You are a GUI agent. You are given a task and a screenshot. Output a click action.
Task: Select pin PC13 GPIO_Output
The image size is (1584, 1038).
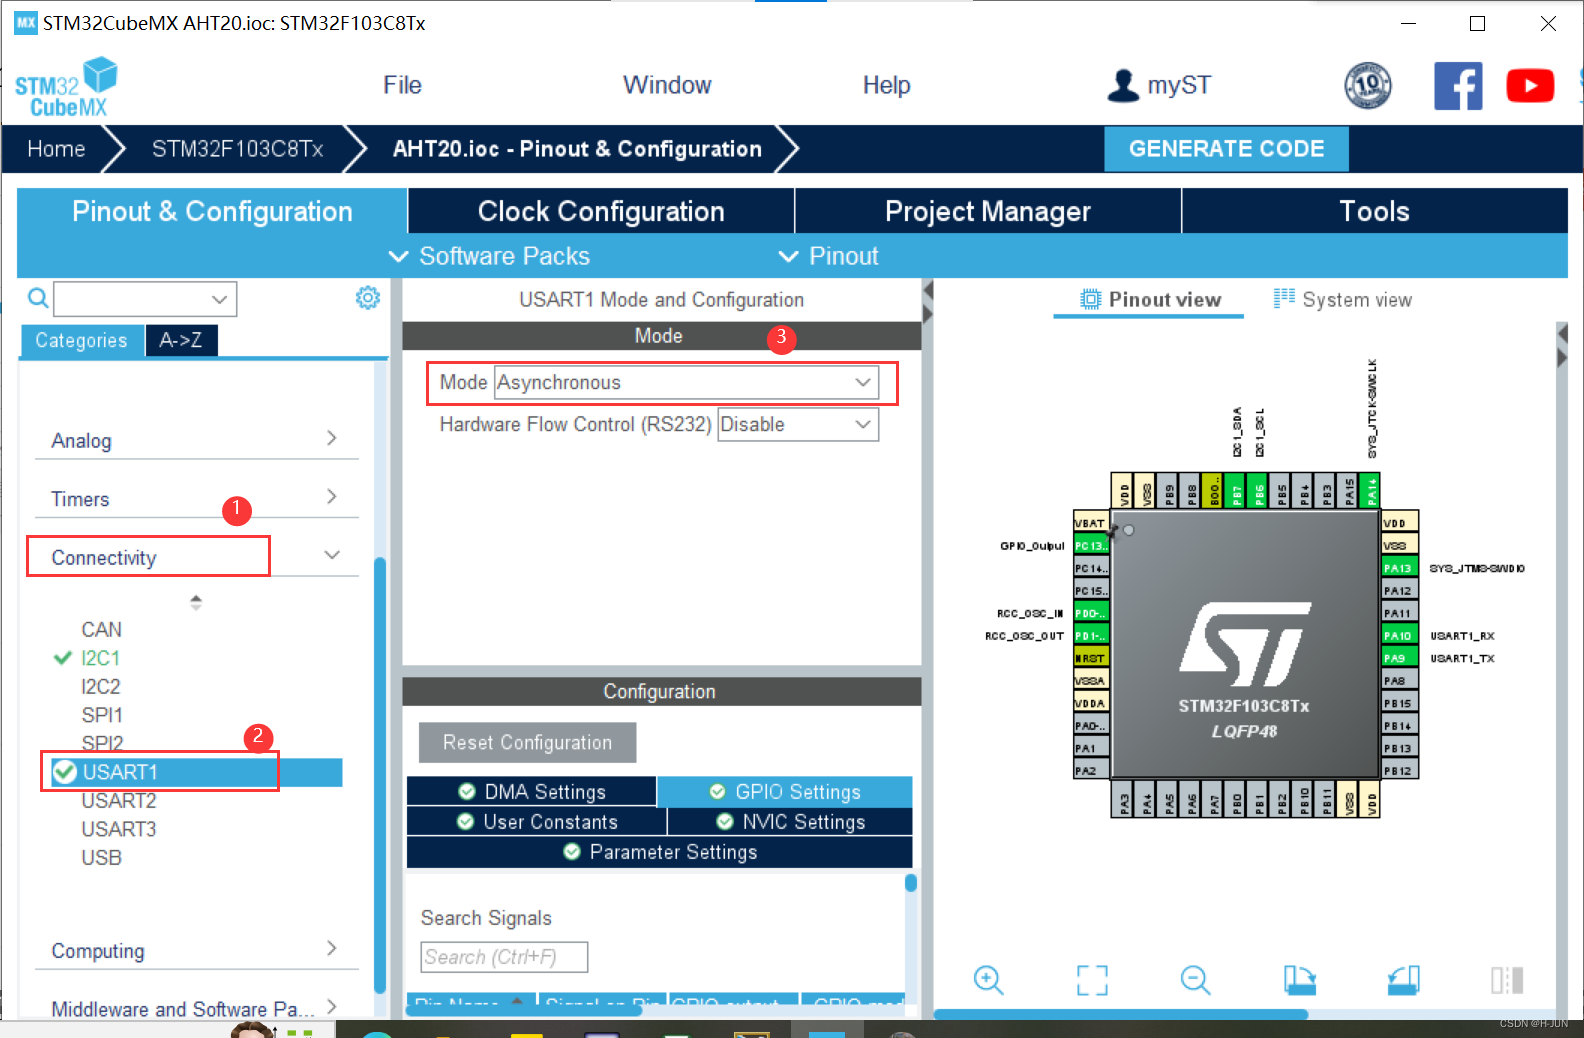pyautogui.click(x=1091, y=546)
